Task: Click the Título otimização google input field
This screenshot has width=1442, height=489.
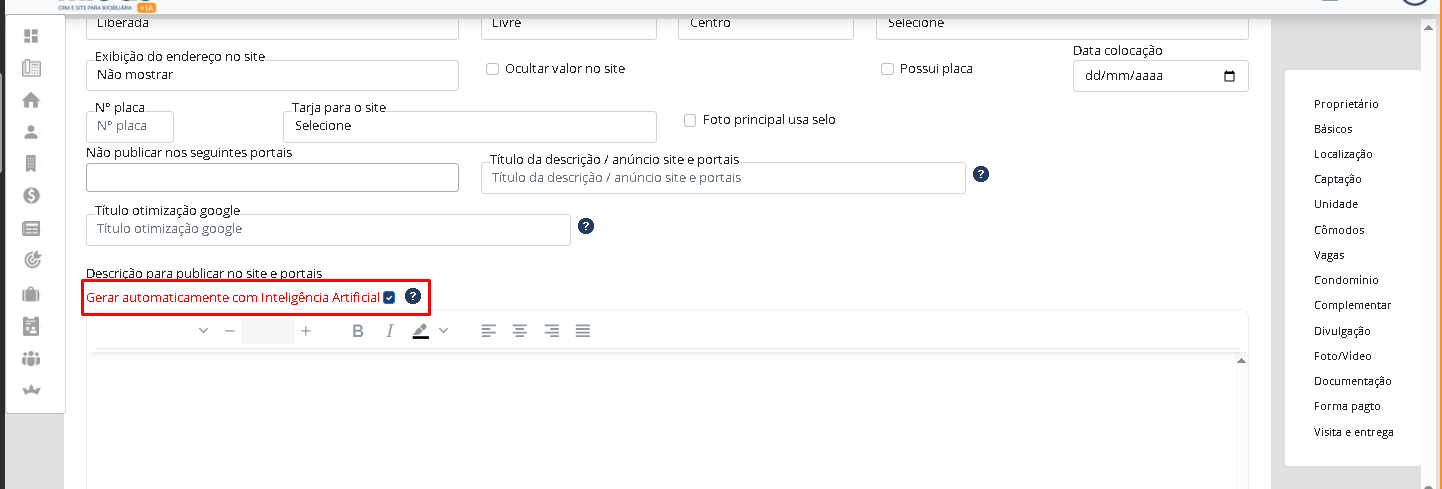Action: click(328, 230)
